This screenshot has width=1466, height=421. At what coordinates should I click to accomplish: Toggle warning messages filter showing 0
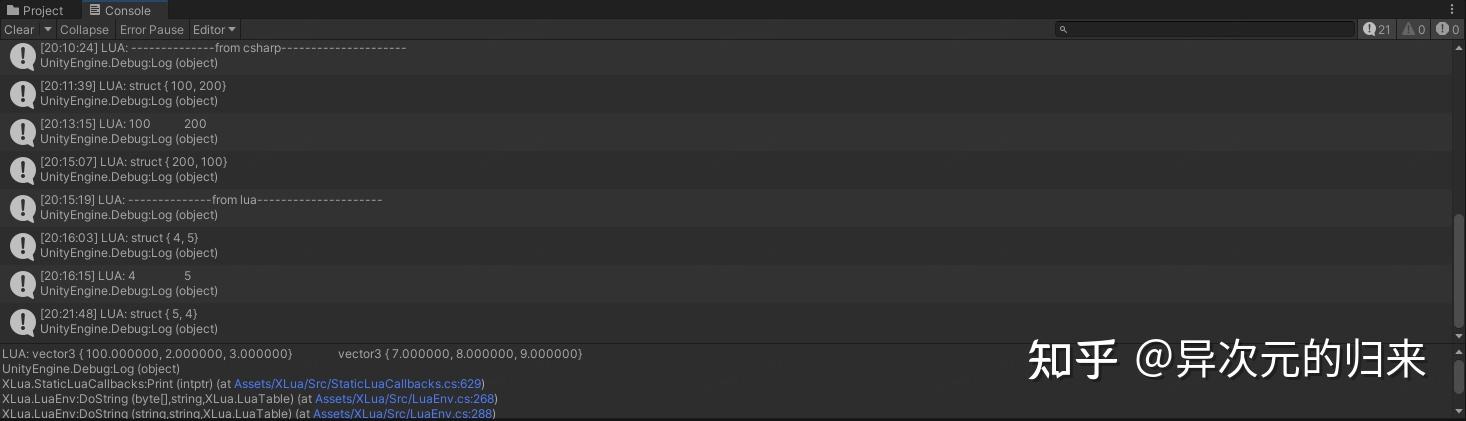pos(1414,30)
